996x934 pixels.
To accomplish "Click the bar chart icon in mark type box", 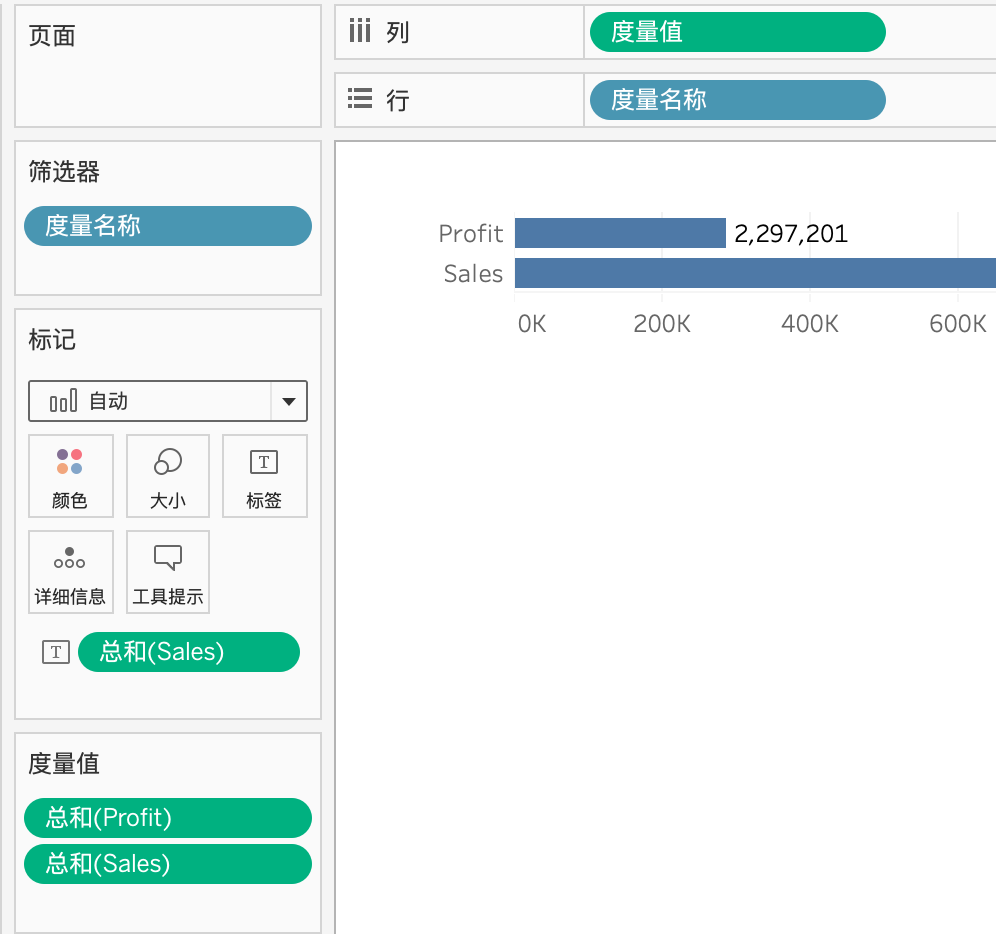I will [x=64, y=401].
